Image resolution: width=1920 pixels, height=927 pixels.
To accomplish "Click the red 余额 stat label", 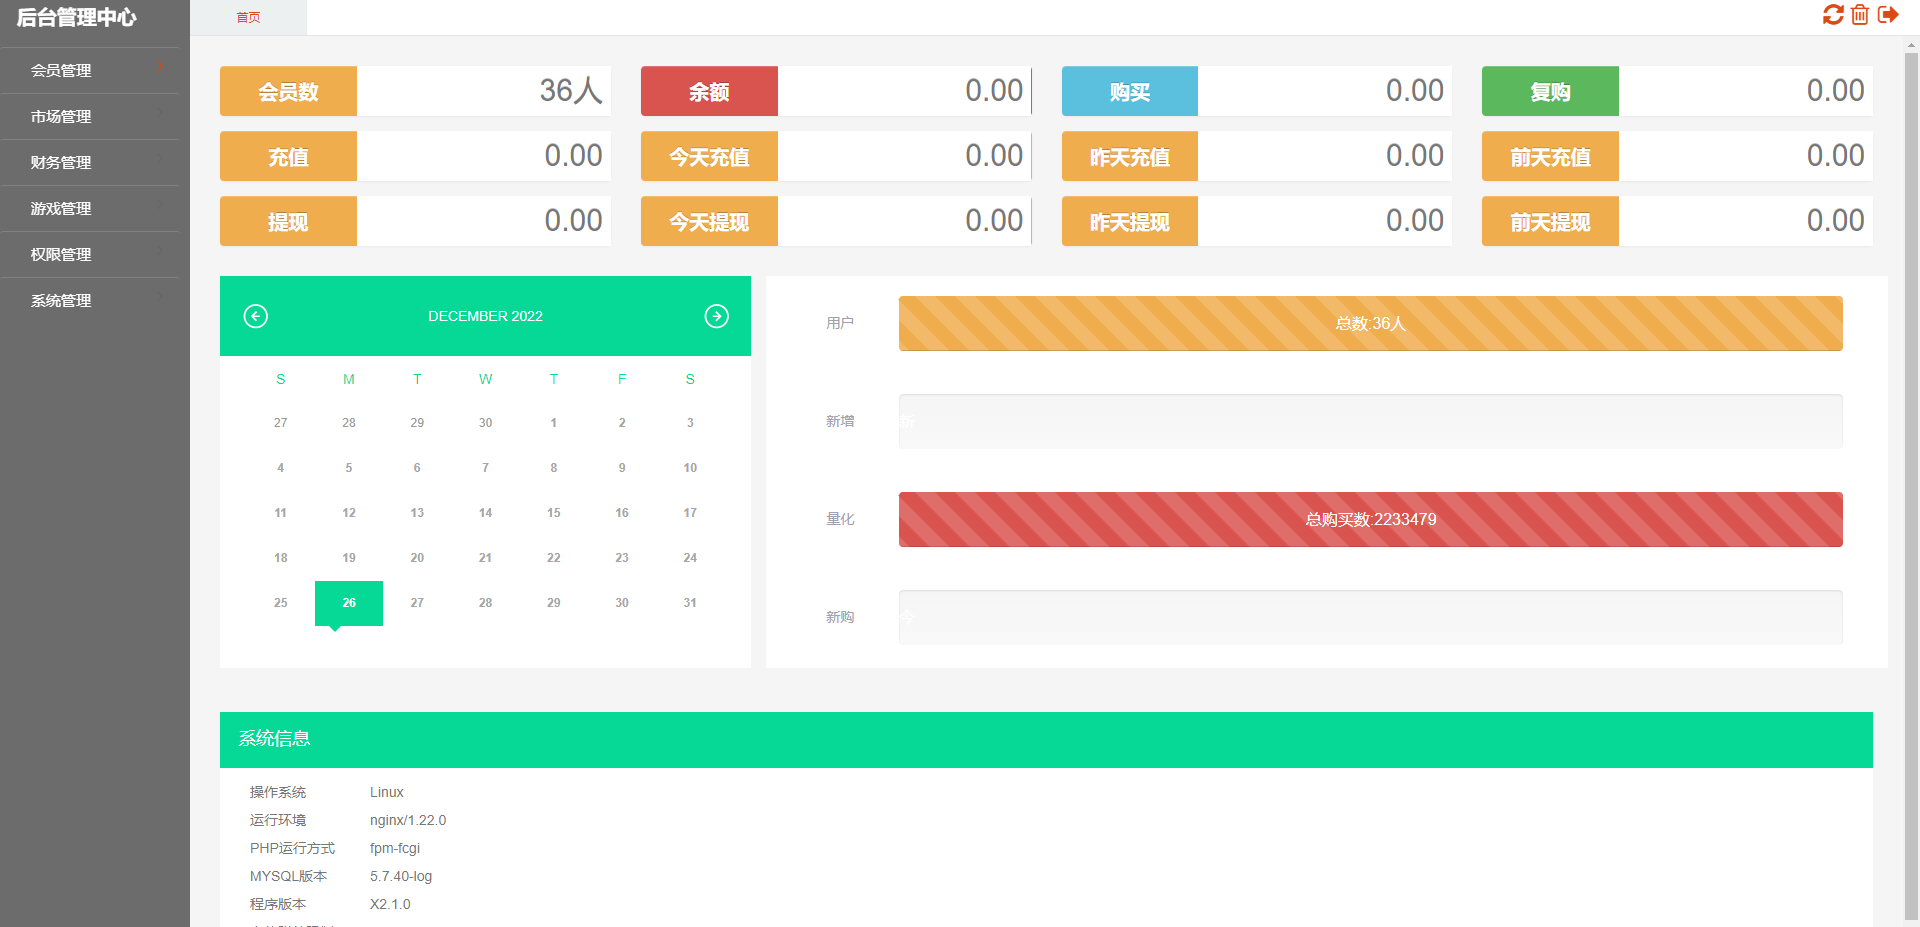I will coord(709,92).
